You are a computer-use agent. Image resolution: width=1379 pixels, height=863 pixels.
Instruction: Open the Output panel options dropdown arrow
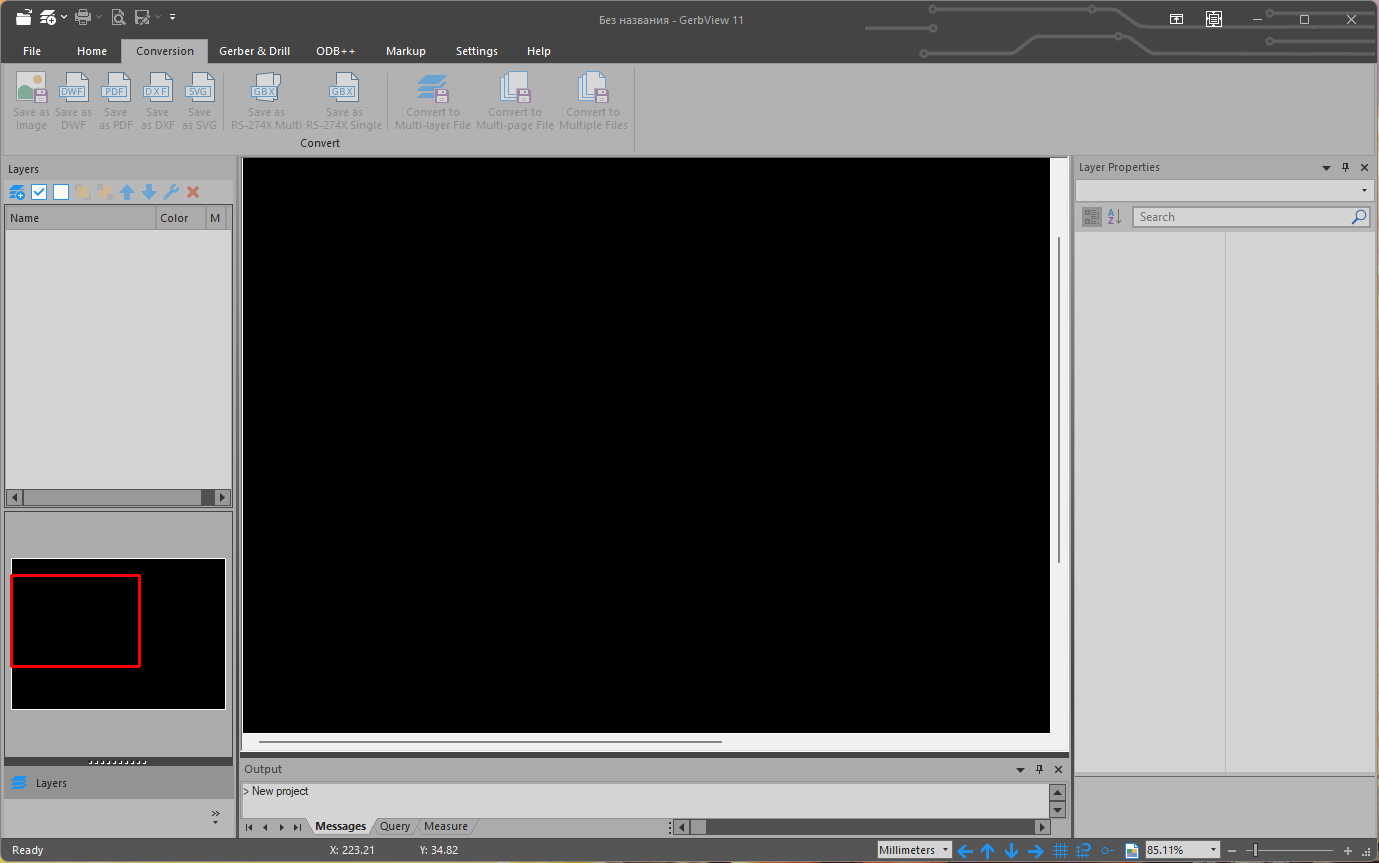click(x=1020, y=770)
